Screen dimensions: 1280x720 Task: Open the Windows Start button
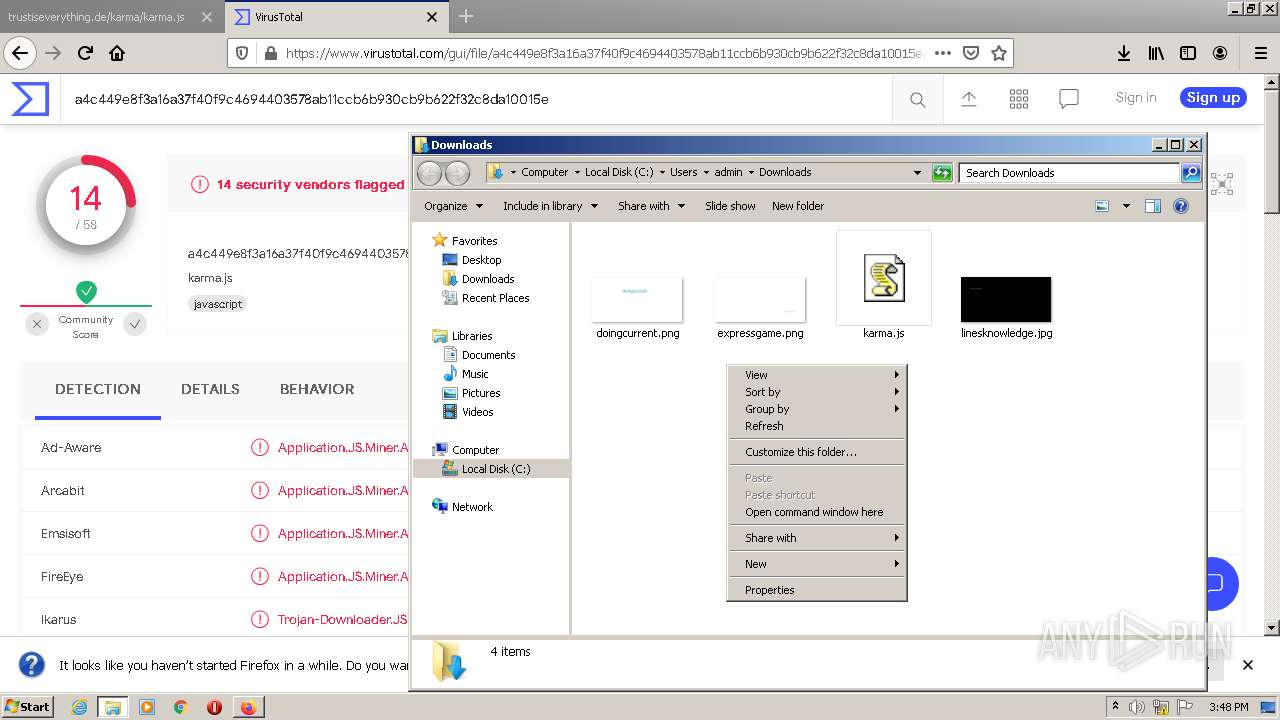[27, 707]
